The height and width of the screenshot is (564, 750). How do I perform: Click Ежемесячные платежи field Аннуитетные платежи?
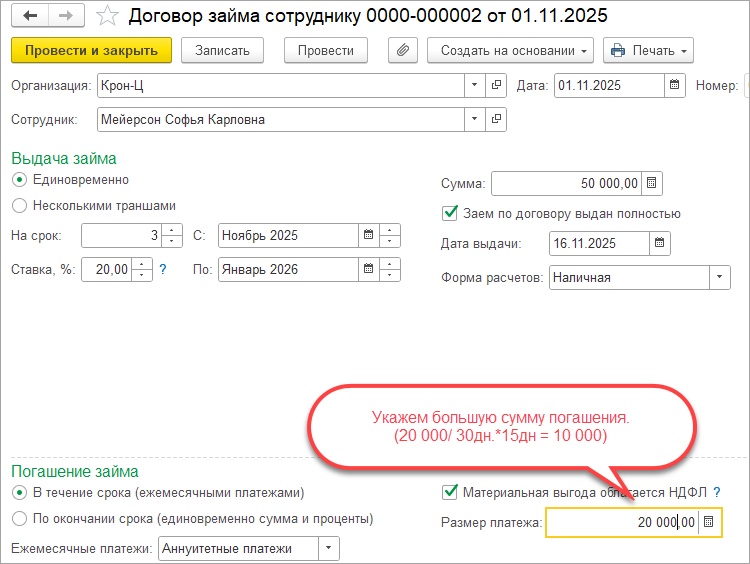point(238,548)
